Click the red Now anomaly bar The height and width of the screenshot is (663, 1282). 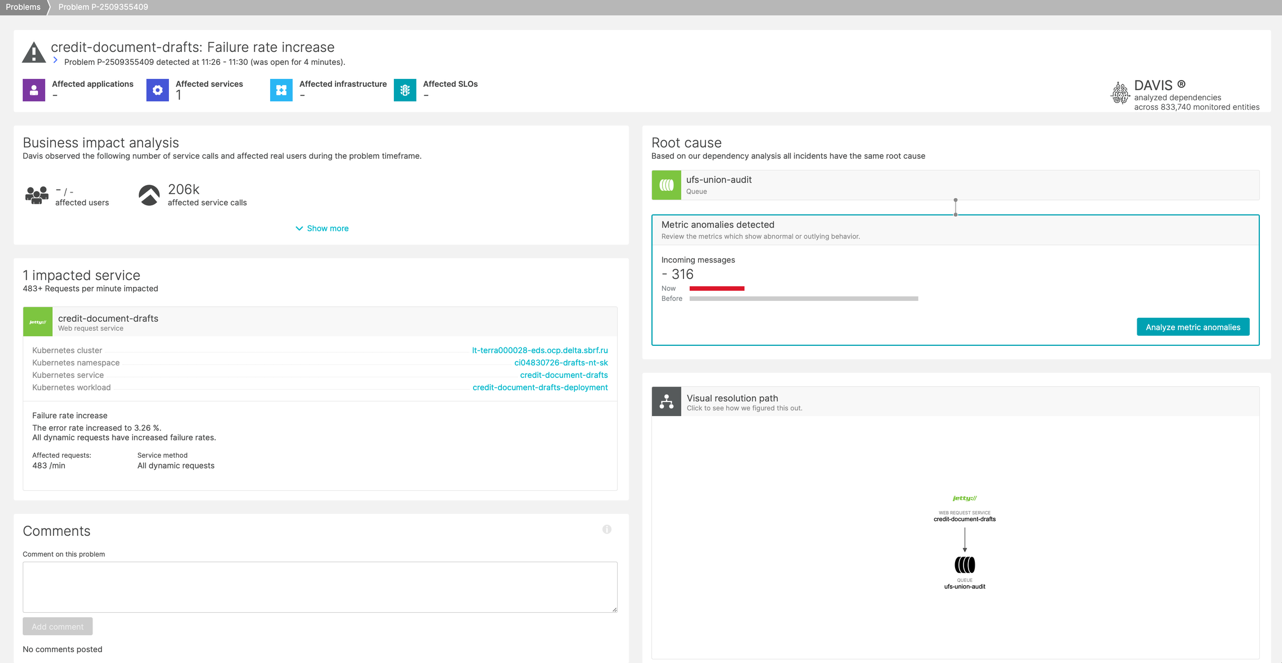[716, 288]
